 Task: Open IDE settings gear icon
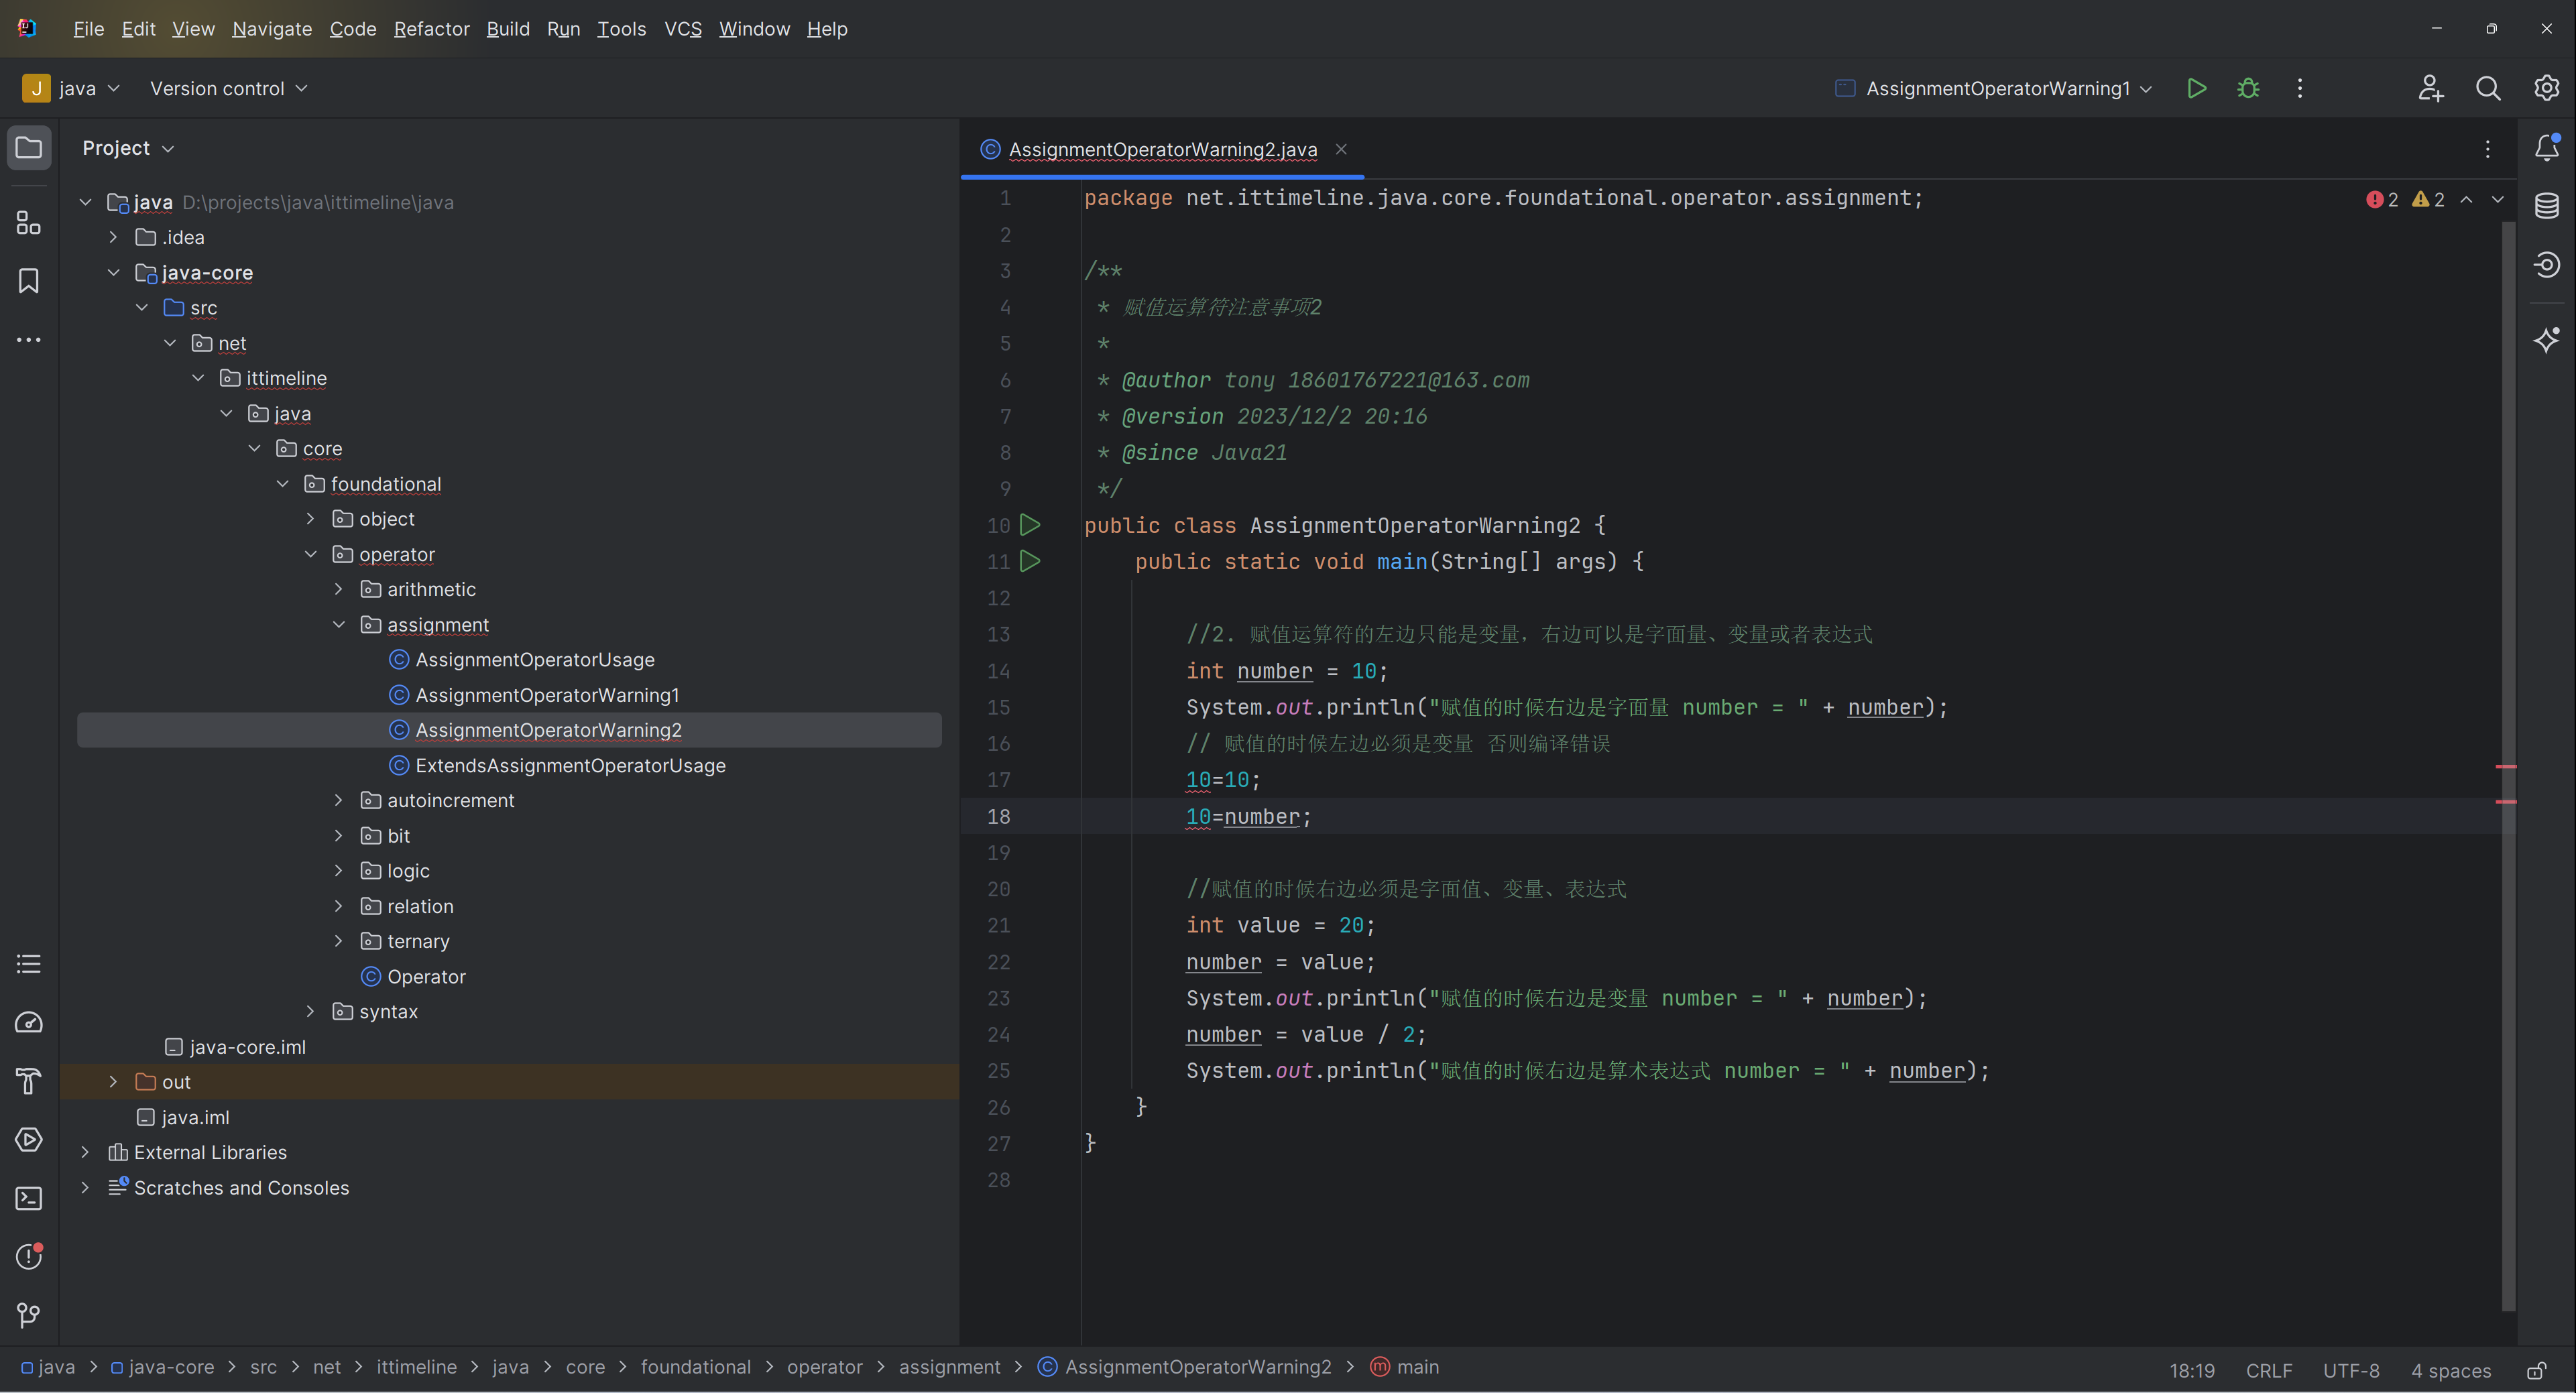(2546, 88)
